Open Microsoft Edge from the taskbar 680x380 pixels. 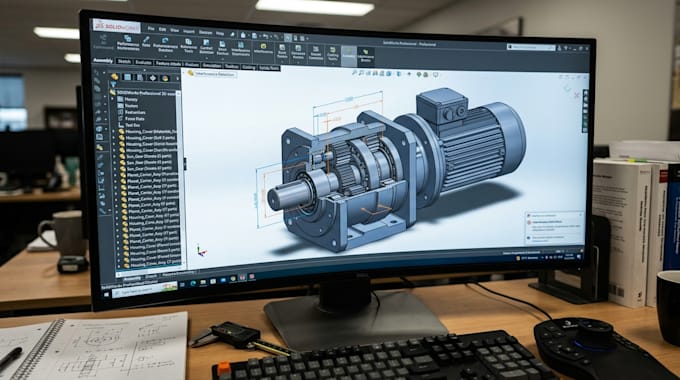(x=193, y=283)
